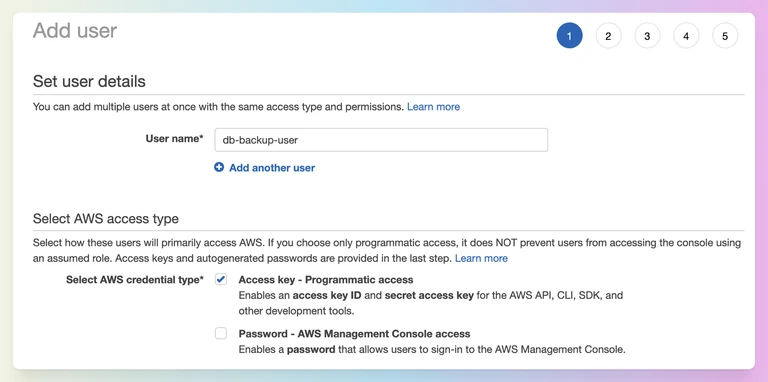Click the access key ID description text
The image size is (768, 382).
coord(431,303)
